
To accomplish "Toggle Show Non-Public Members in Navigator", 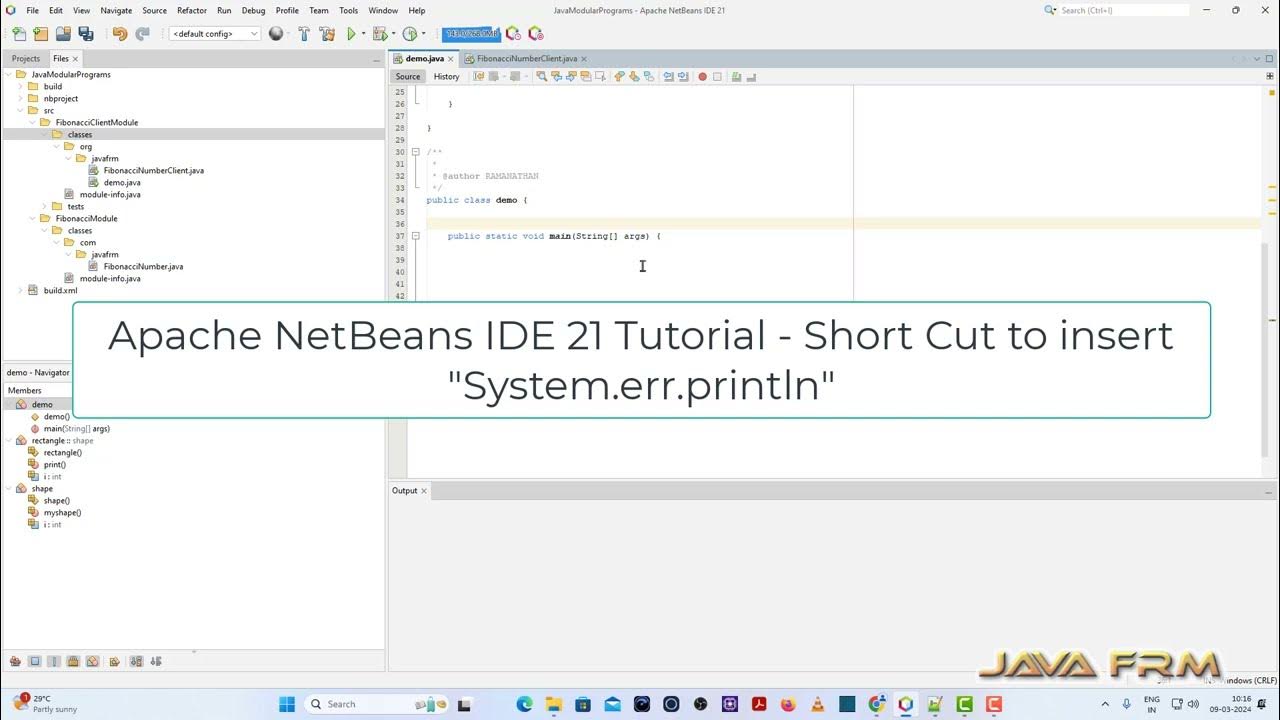I will tap(73, 661).
